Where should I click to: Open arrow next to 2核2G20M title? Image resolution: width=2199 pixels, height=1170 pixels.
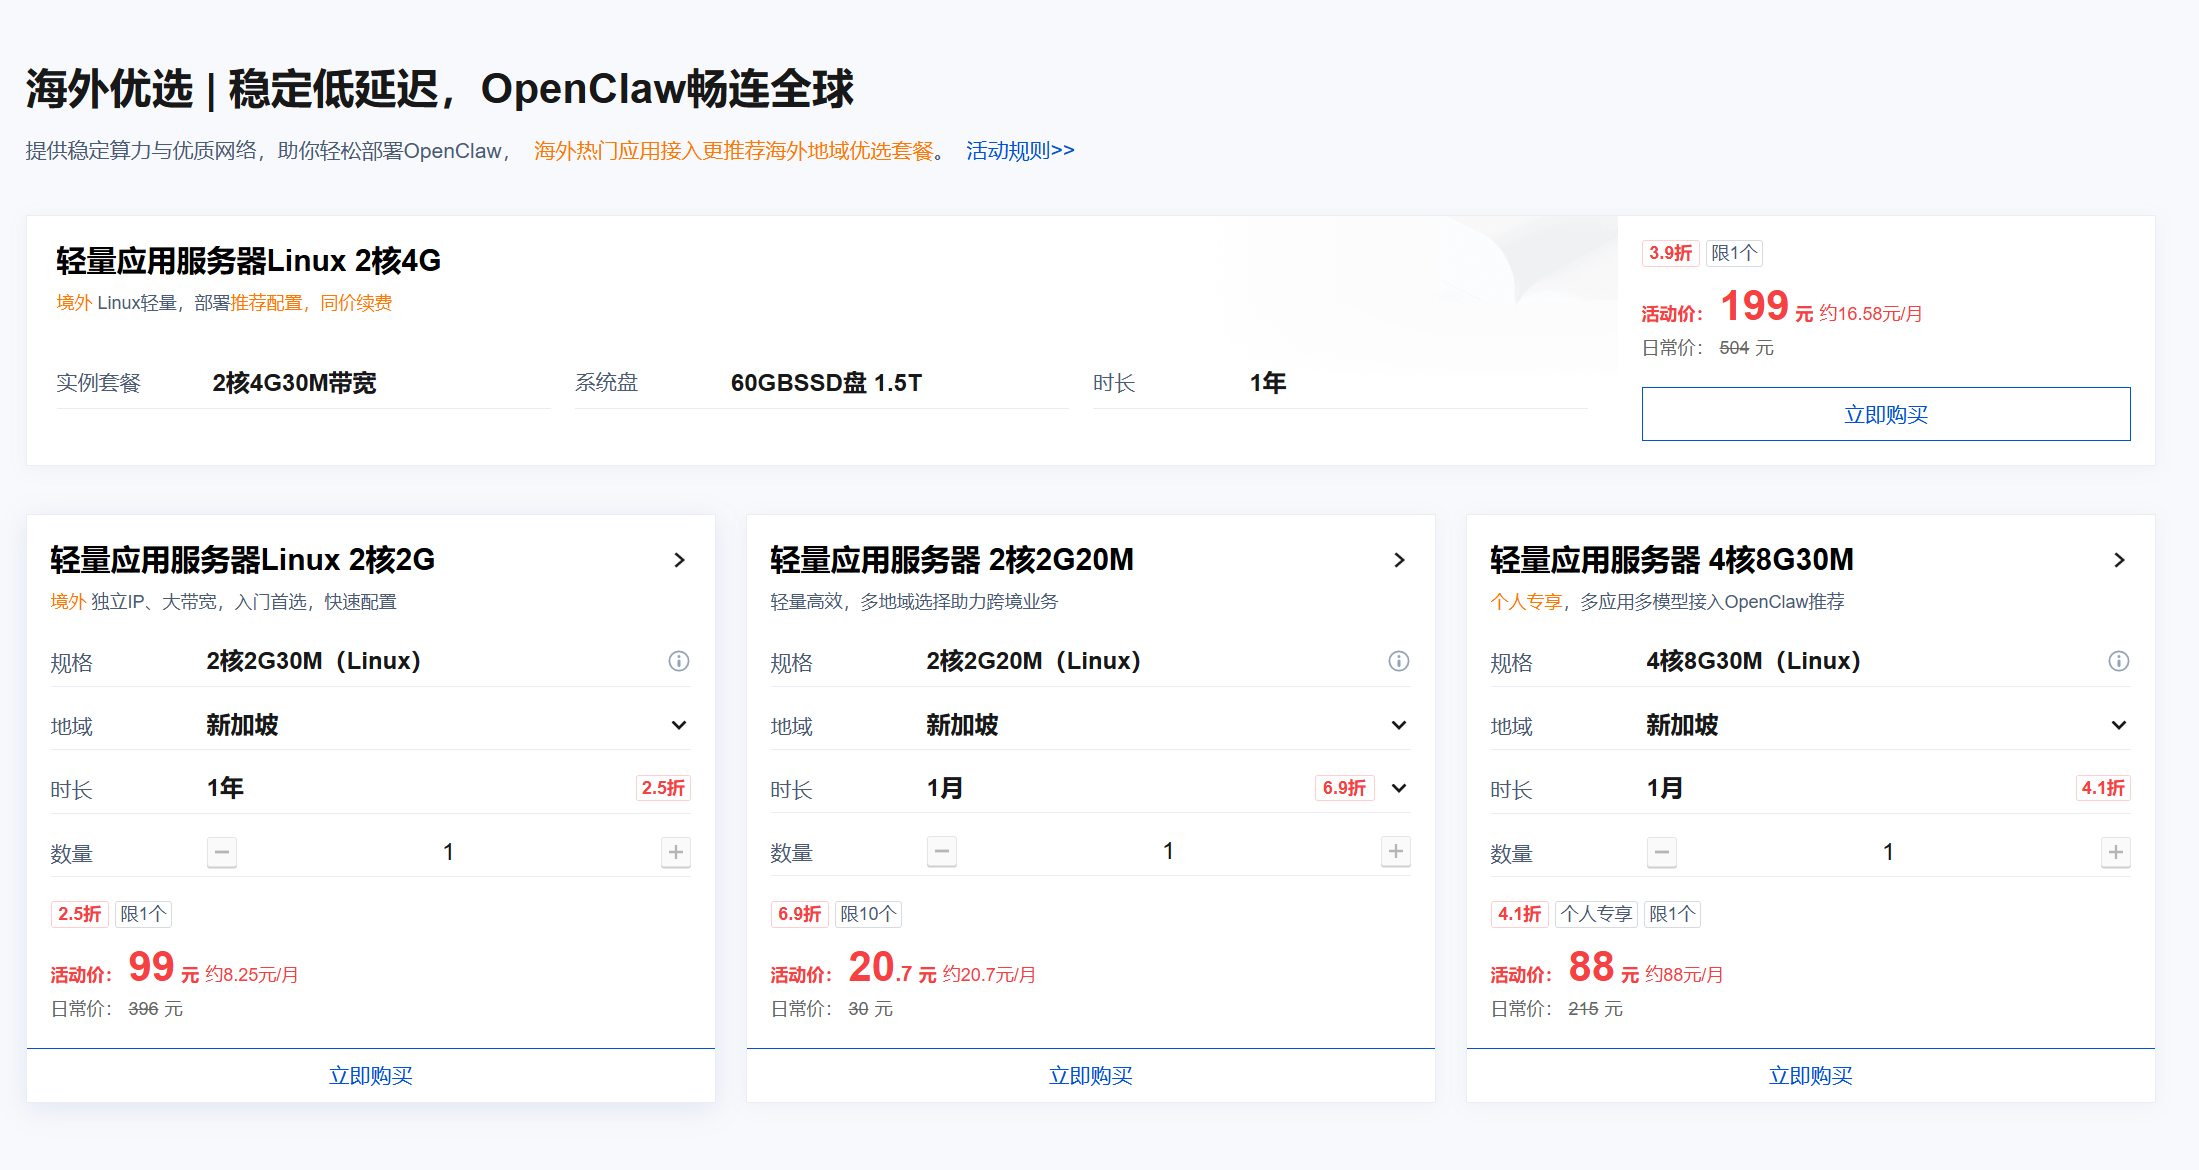point(1400,560)
